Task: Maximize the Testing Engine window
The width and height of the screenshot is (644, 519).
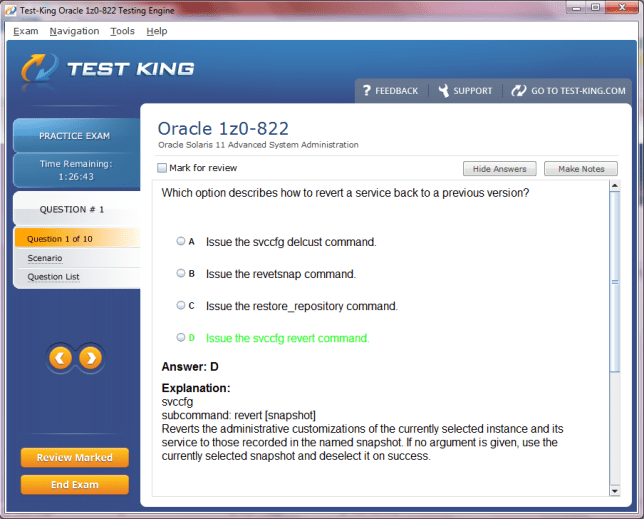Action: (595, 7)
